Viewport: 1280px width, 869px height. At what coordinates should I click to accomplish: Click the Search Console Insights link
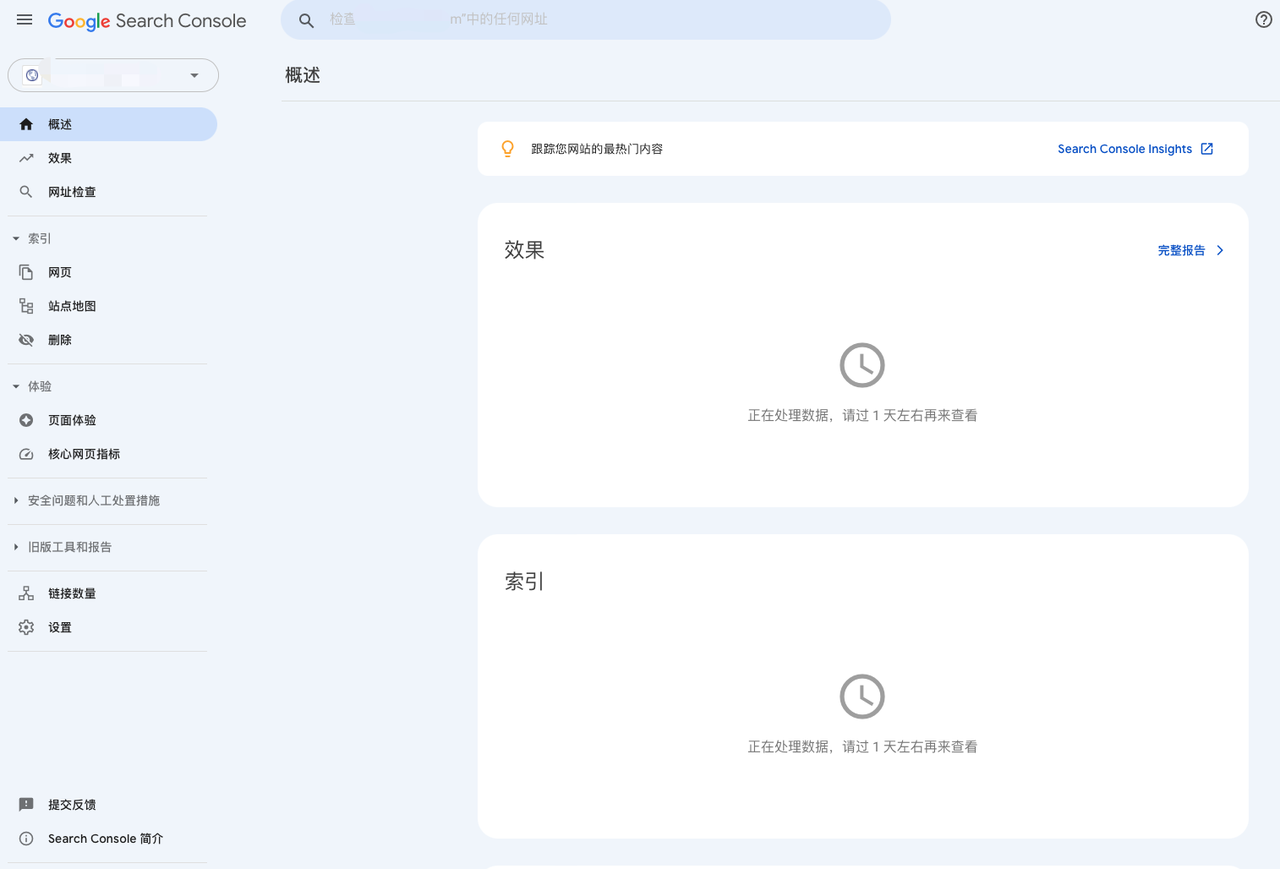pyautogui.click(x=1125, y=149)
